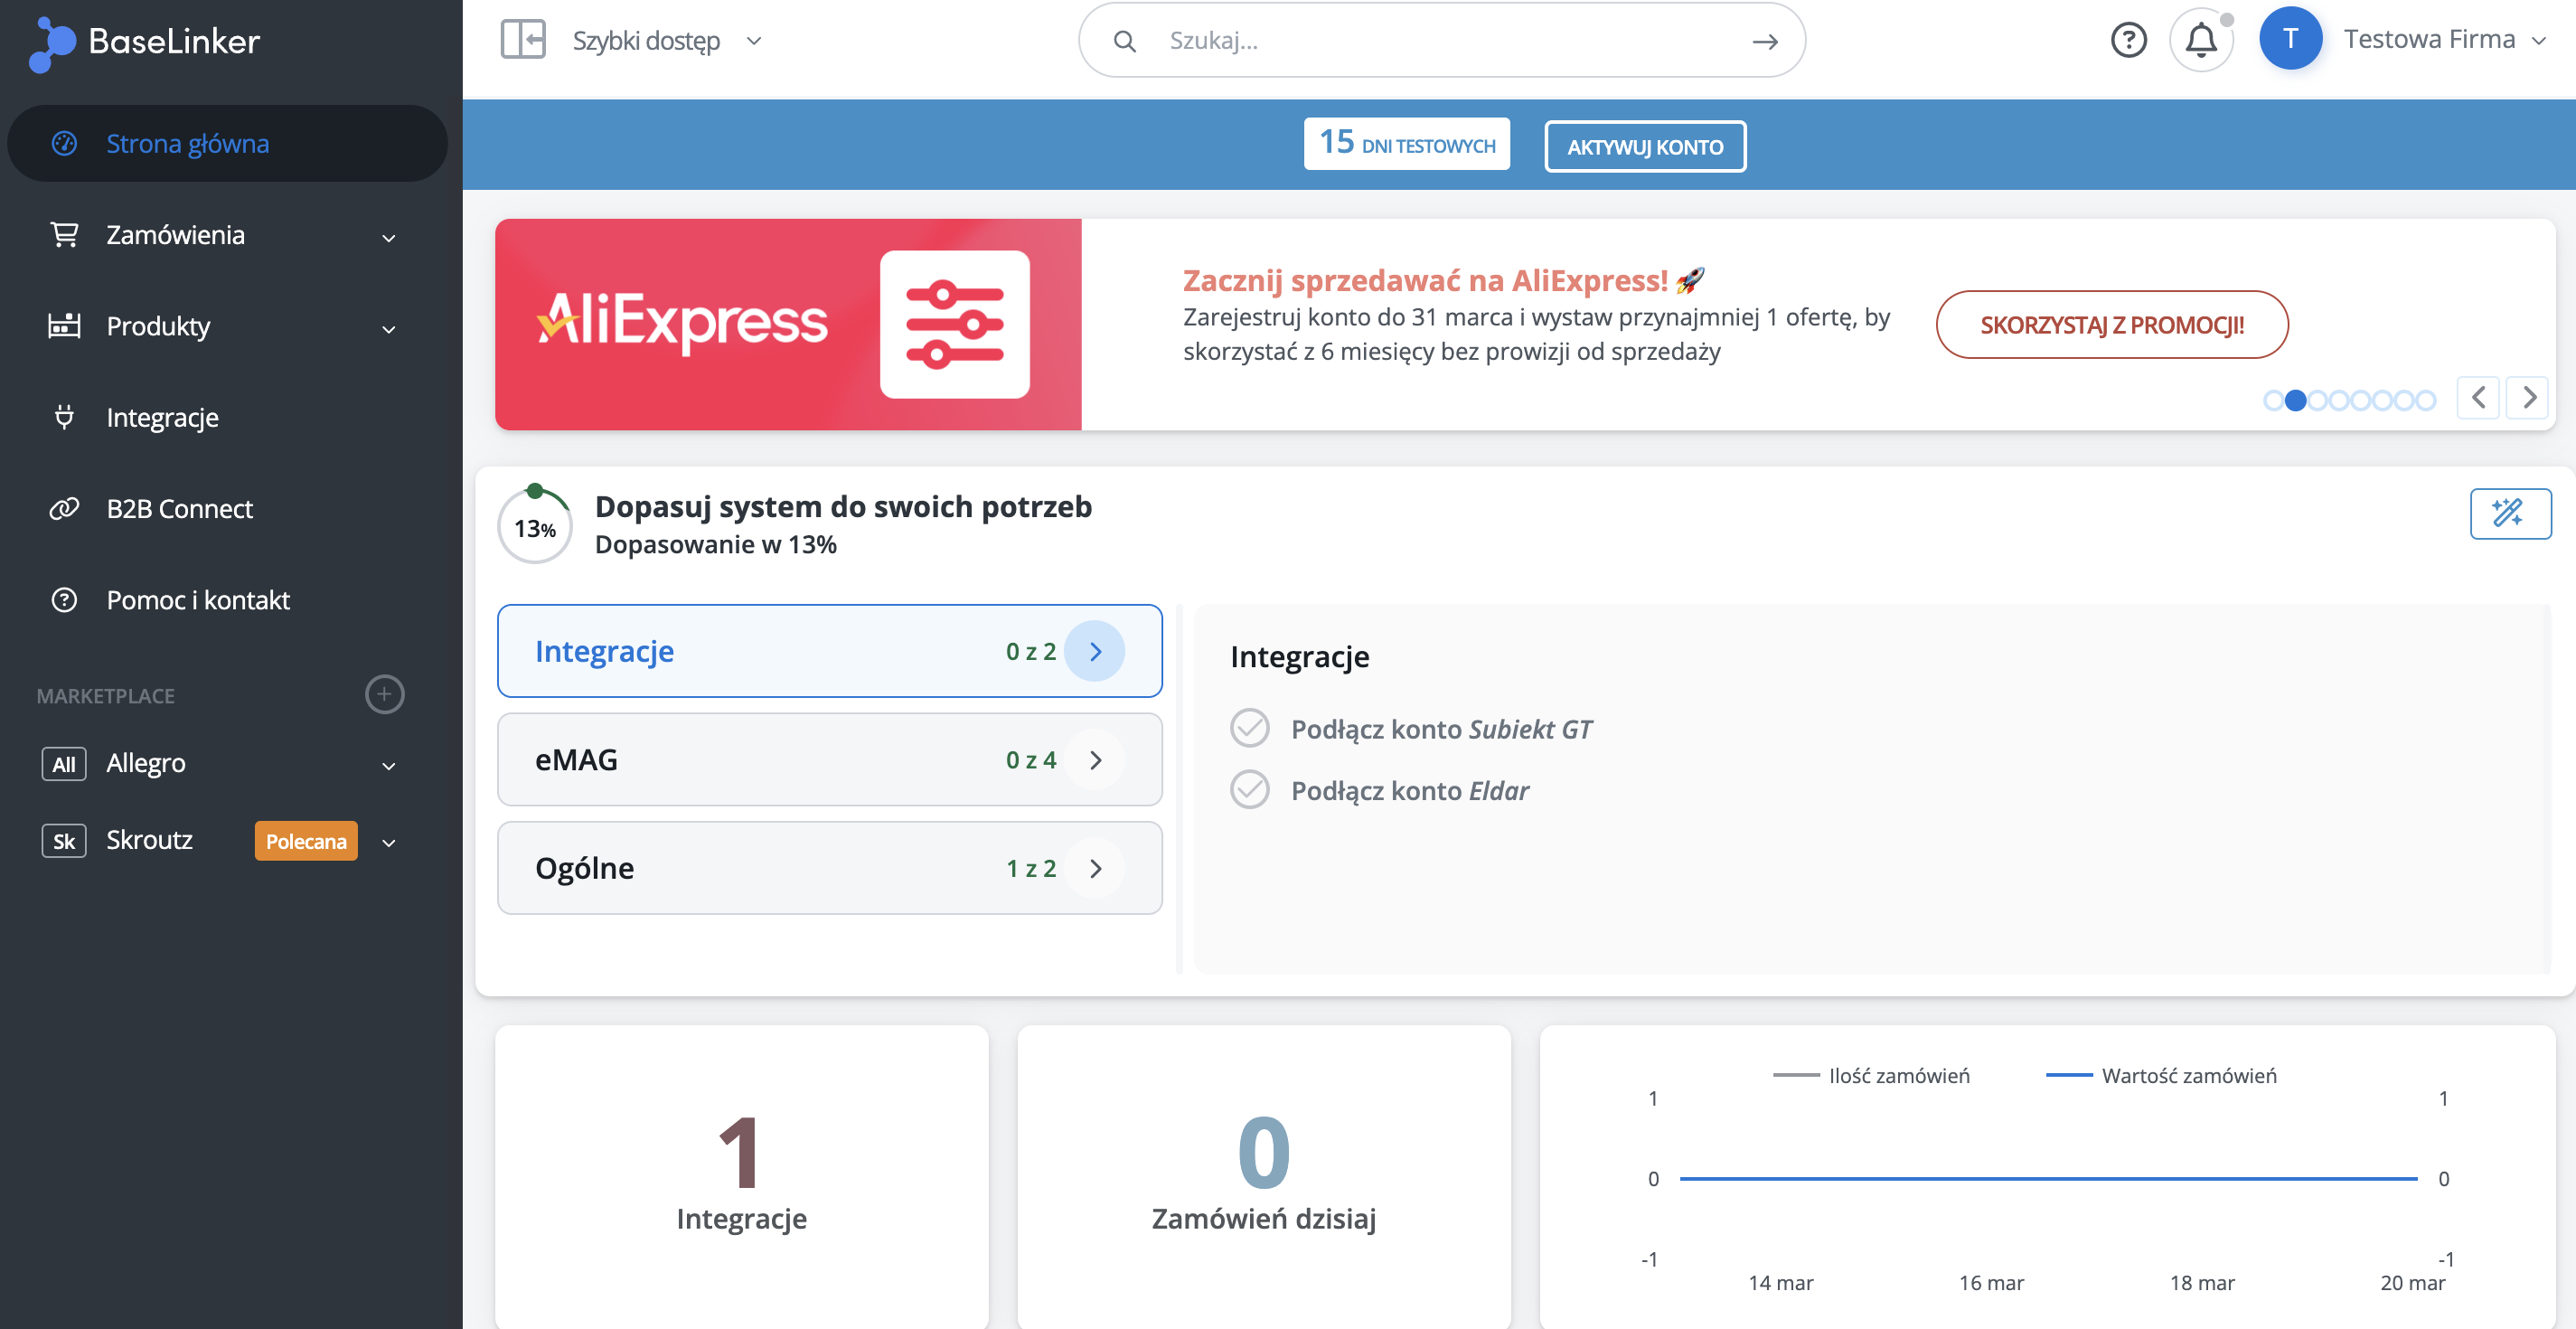The height and width of the screenshot is (1329, 2576).
Task: Click the Strona główna dashboard icon
Action: (x=64, y=143)
